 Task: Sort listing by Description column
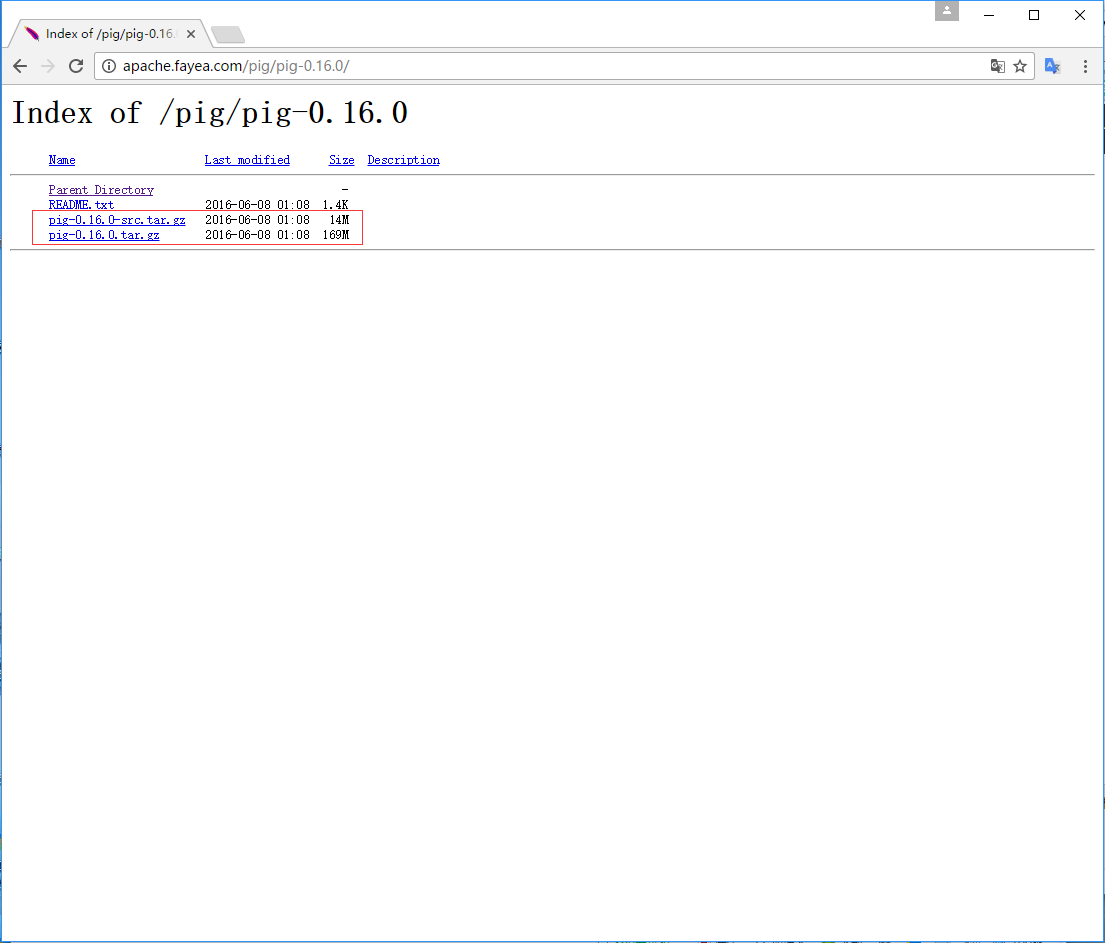(403, 160)
